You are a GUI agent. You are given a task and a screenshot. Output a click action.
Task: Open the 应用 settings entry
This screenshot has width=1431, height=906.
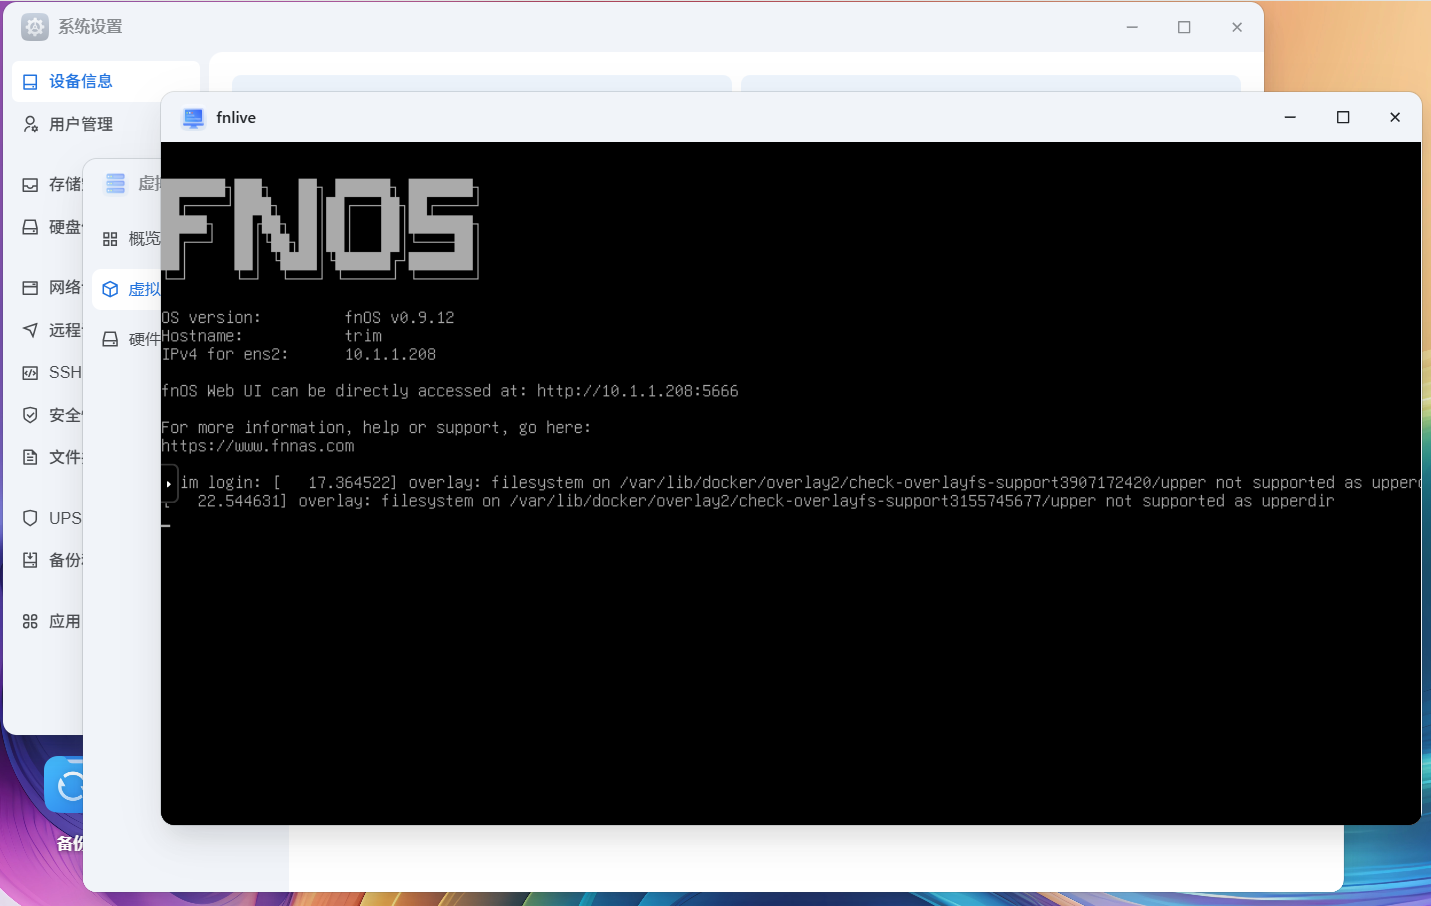pyautogui.click(x=52, y=621)
